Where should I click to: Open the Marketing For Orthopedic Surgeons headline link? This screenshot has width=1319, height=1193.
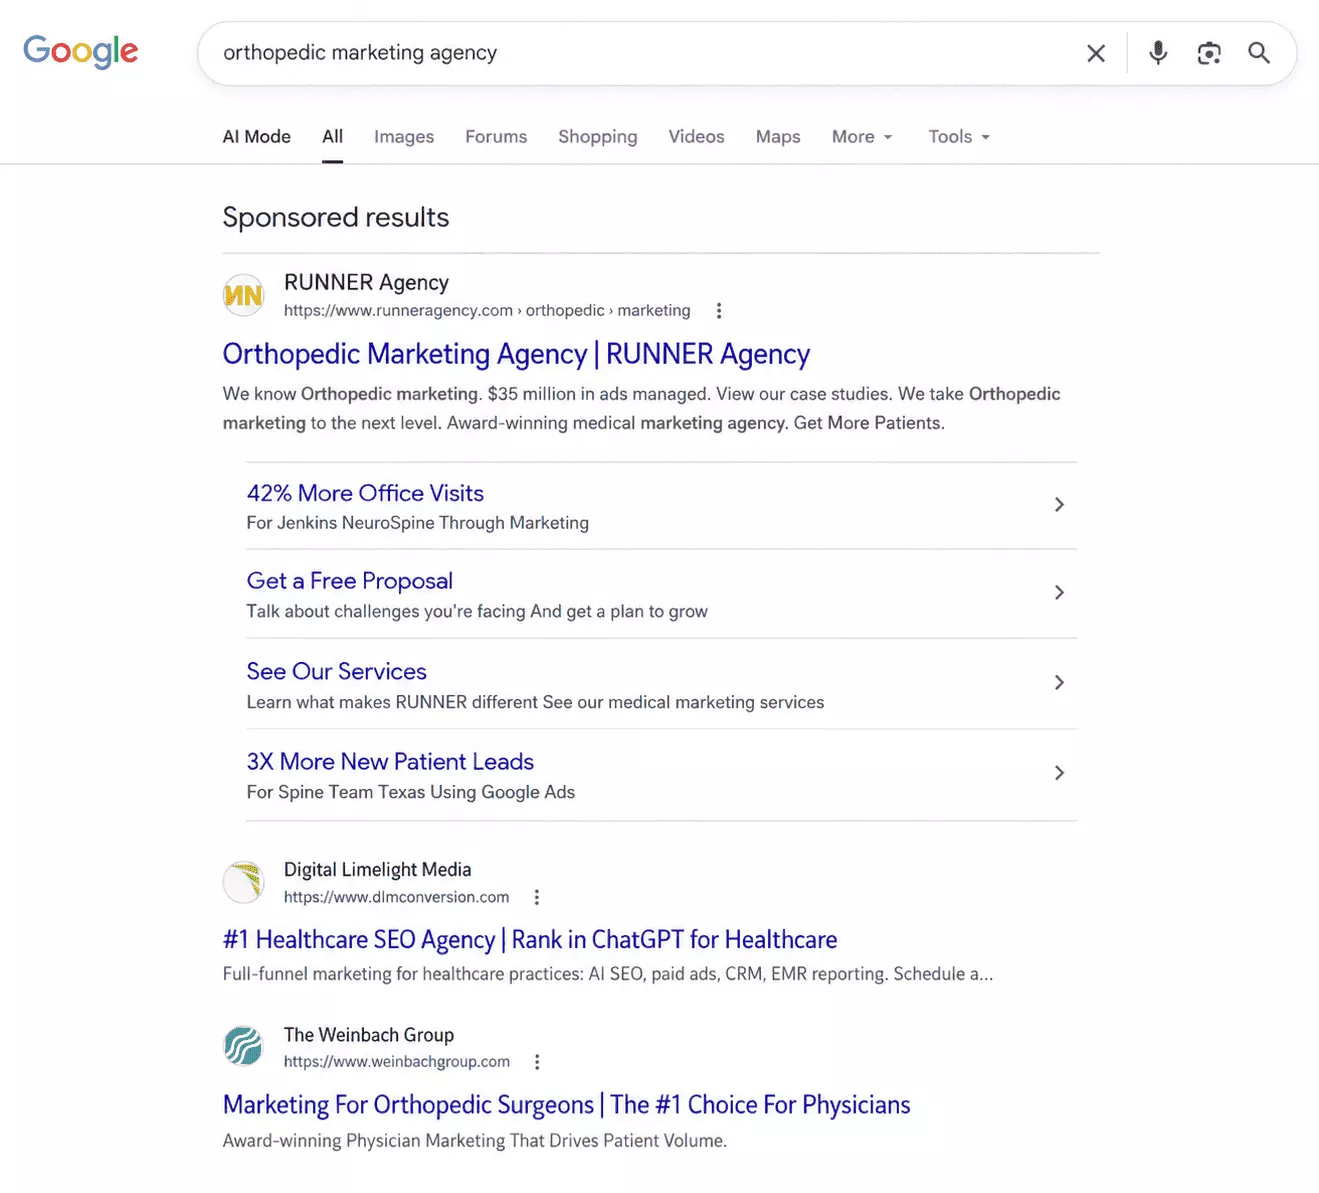[567, 1105]
